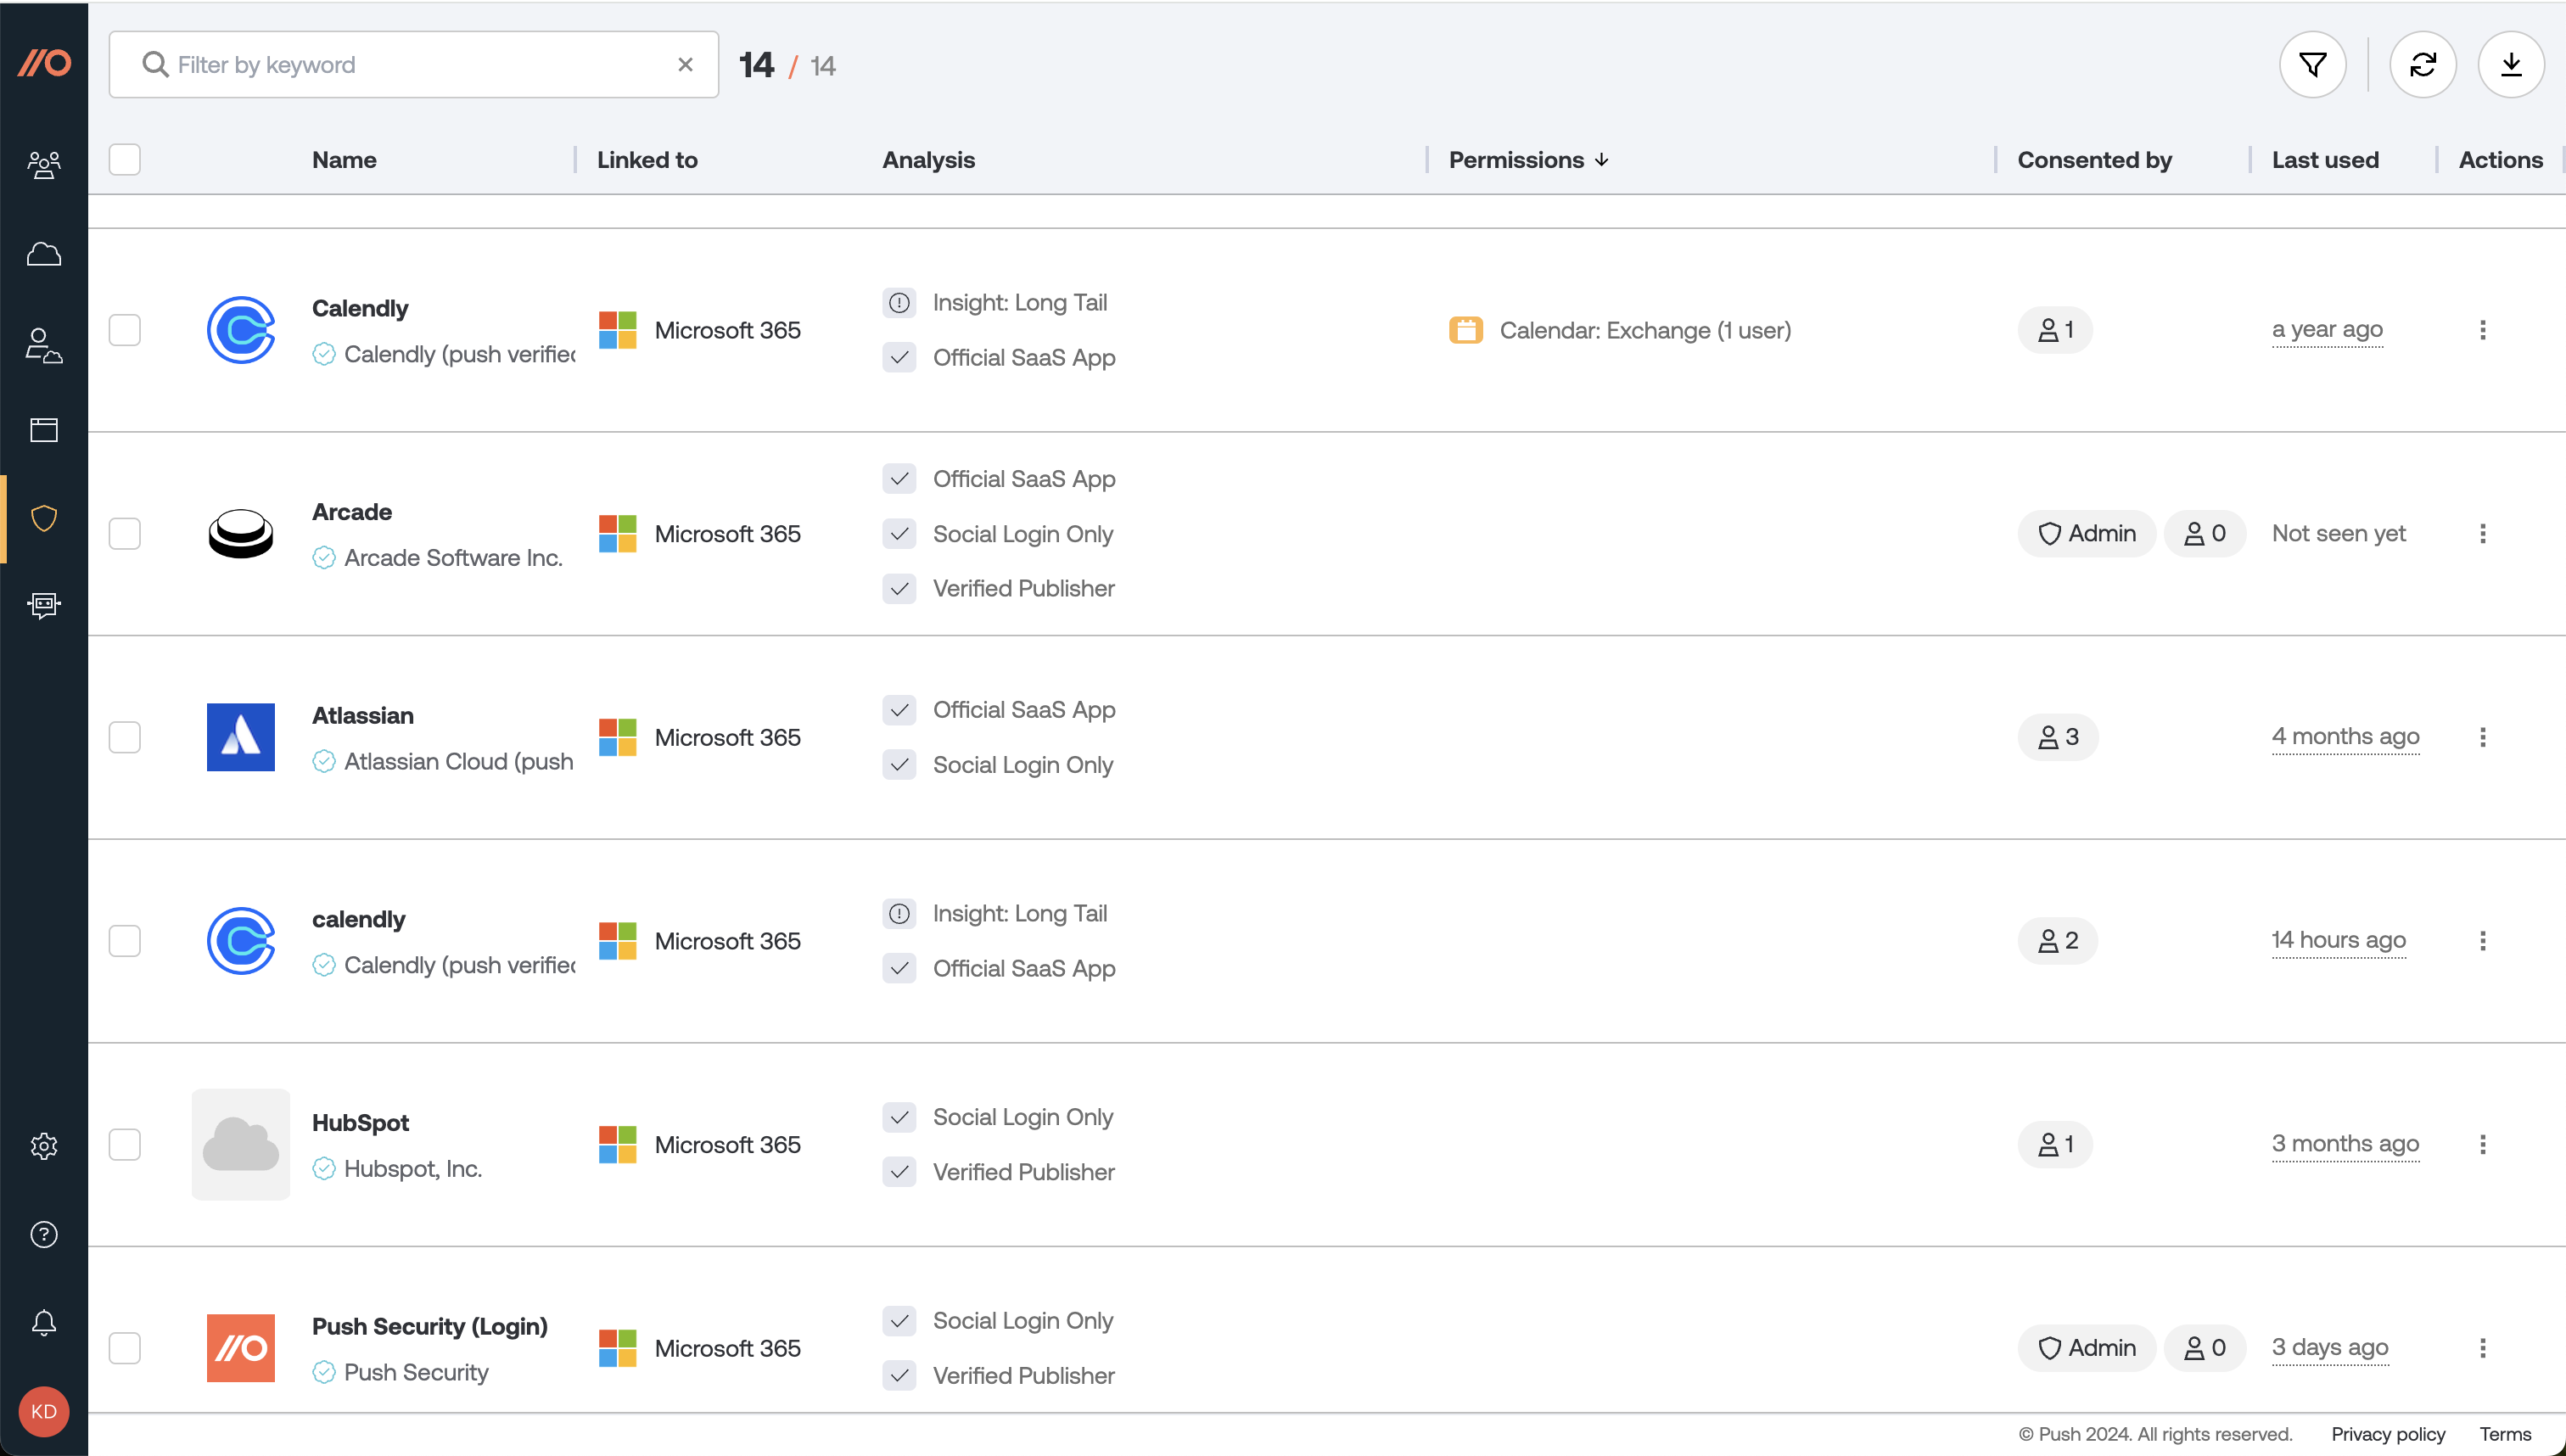
Task: Click the '14 hours ago' last used value
Action: (x=2338, y=941)
